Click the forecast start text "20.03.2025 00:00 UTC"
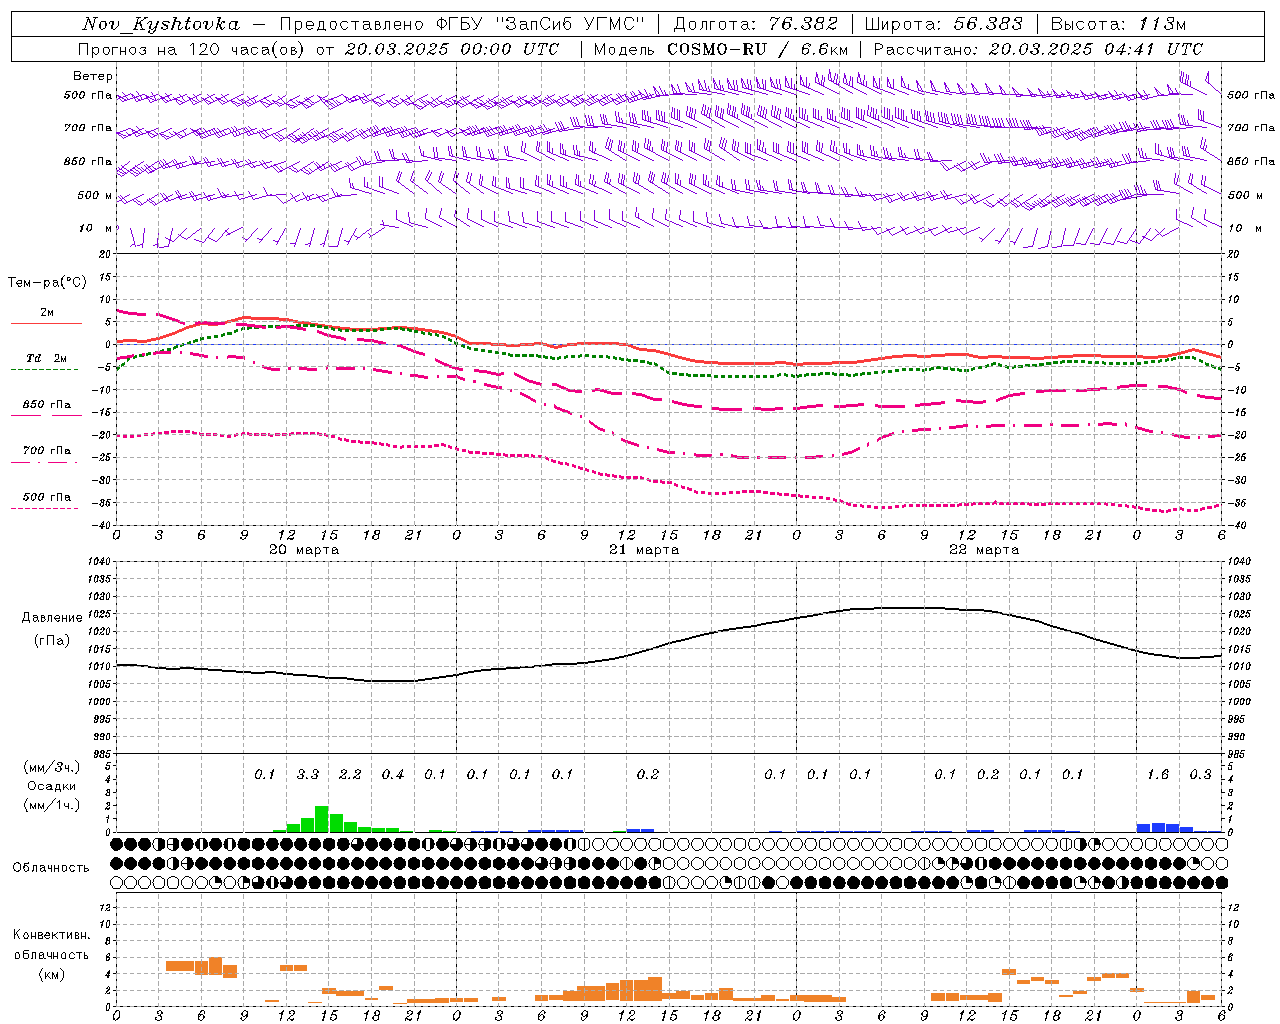1280x1024 pixels. click(451, 49)
